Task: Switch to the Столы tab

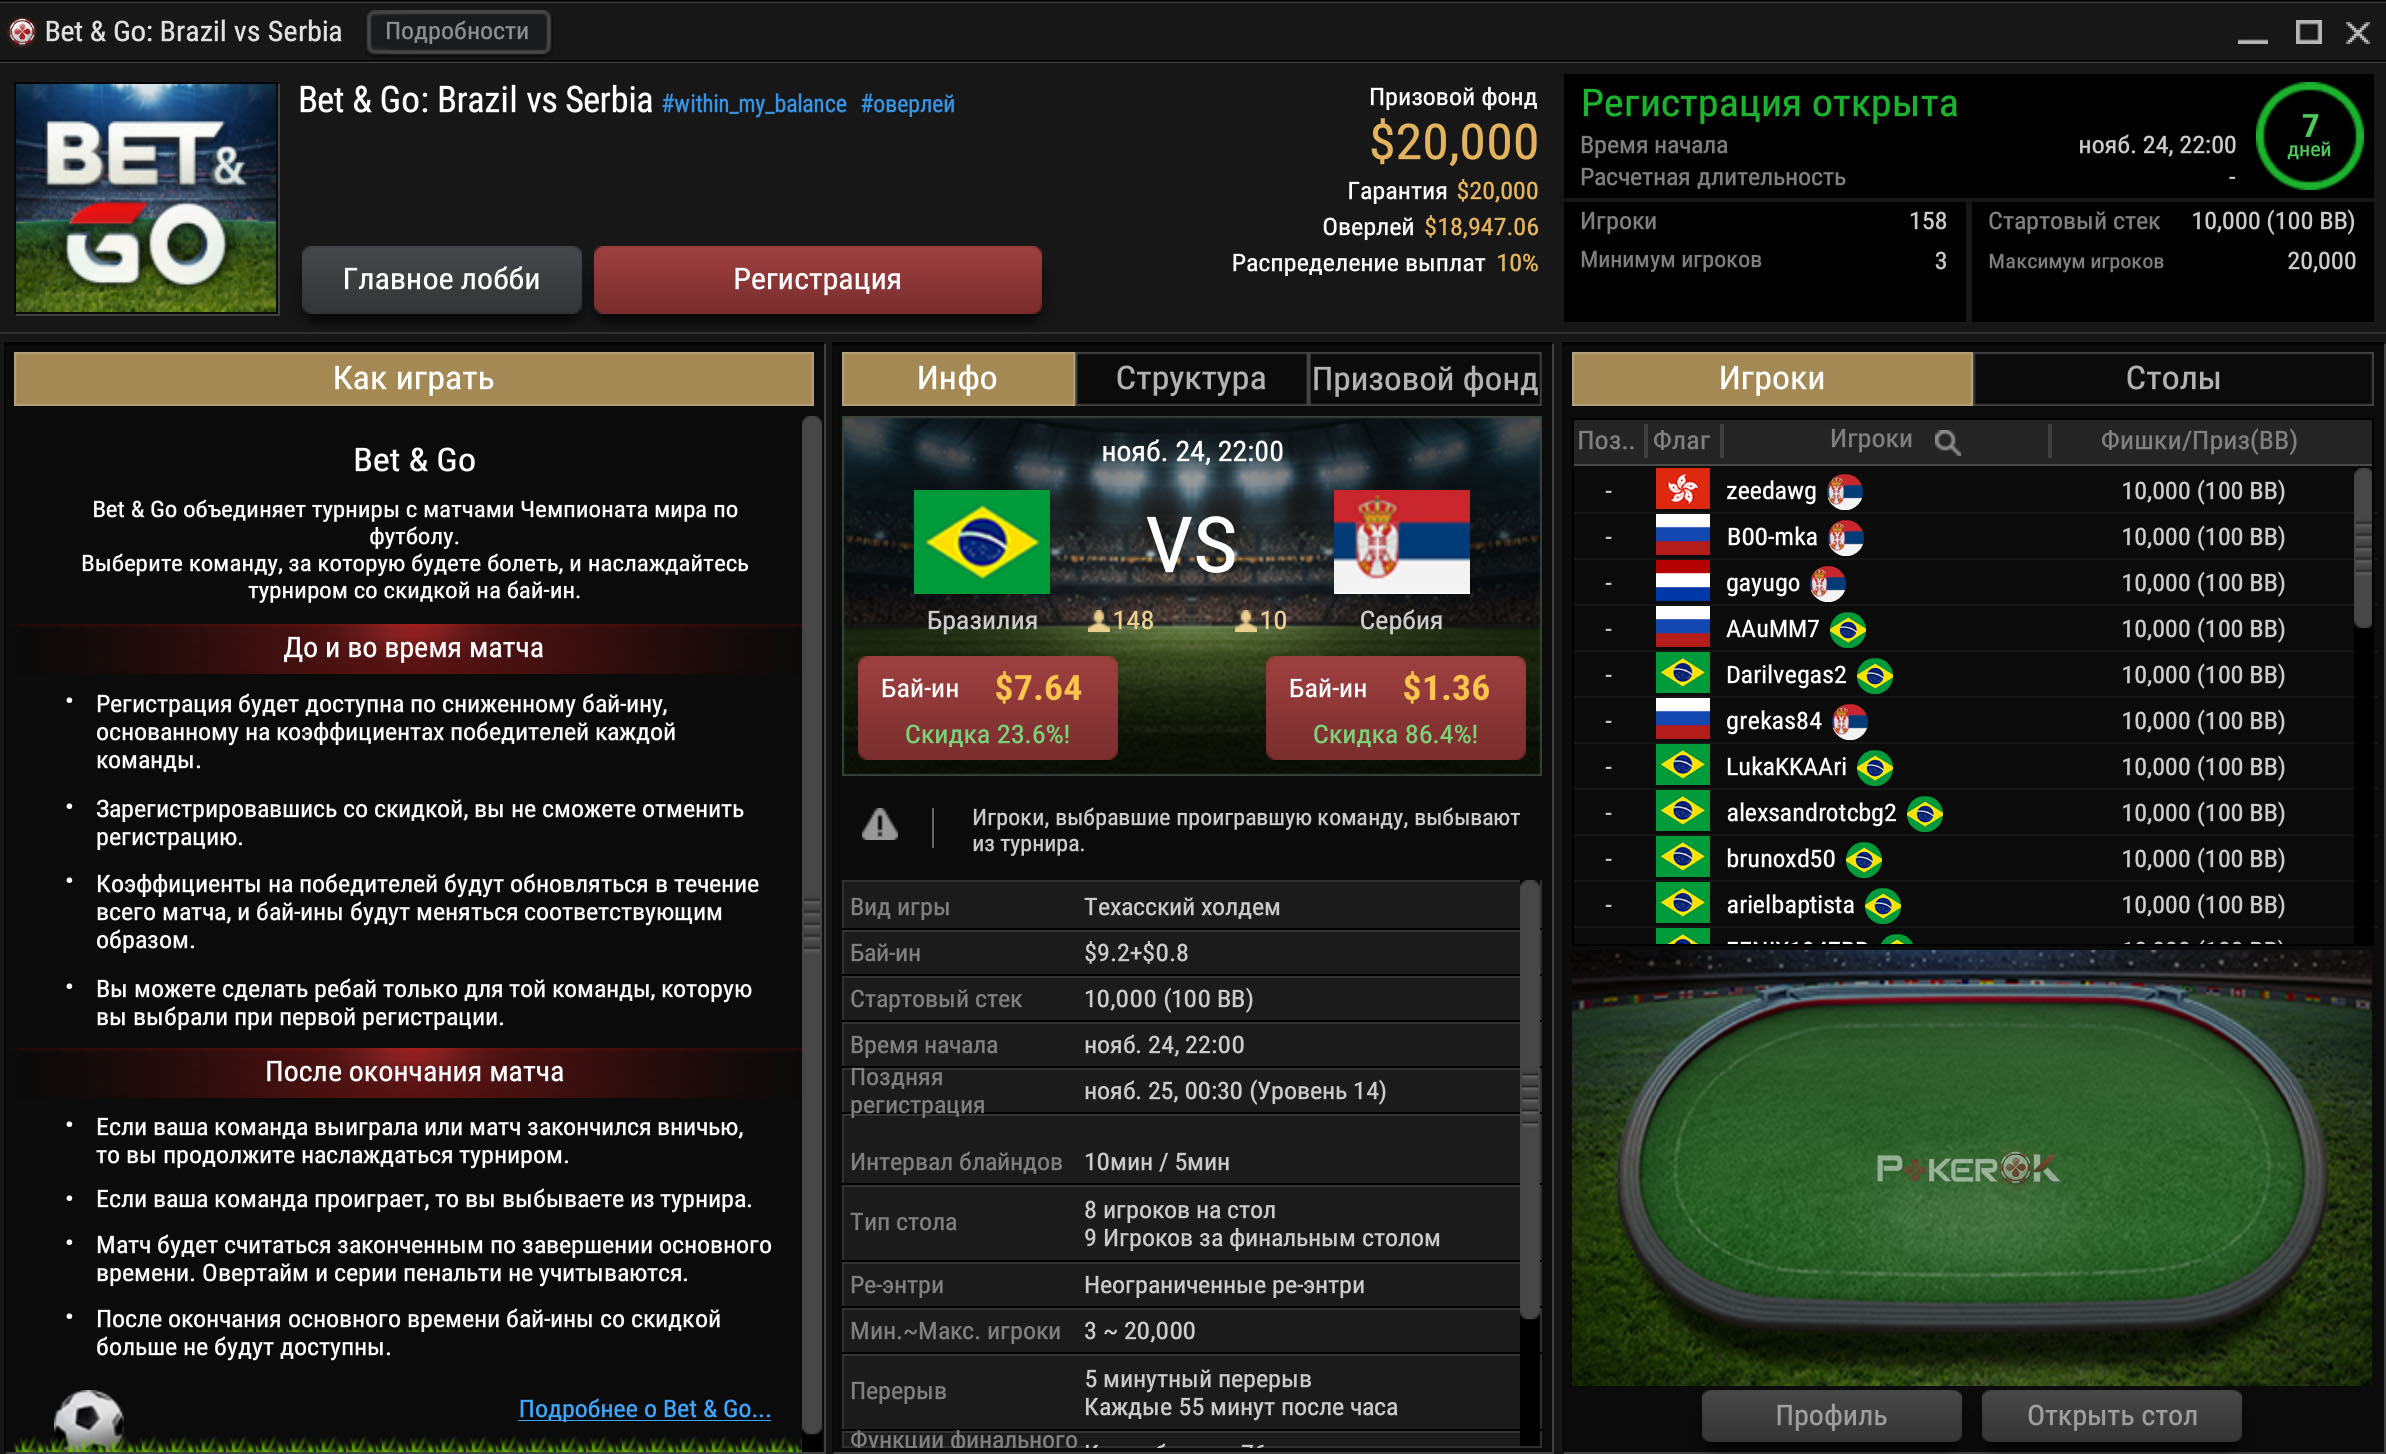Action: click(x=2172, y=379)
